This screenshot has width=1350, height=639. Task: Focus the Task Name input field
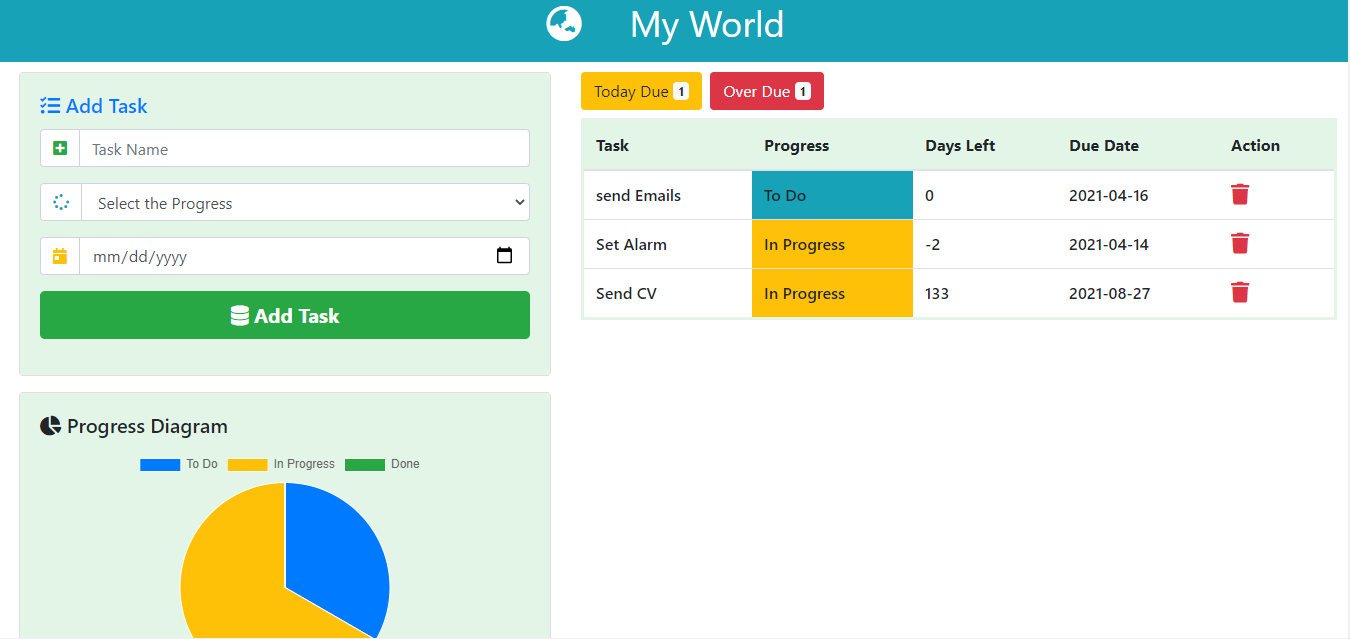304,149
